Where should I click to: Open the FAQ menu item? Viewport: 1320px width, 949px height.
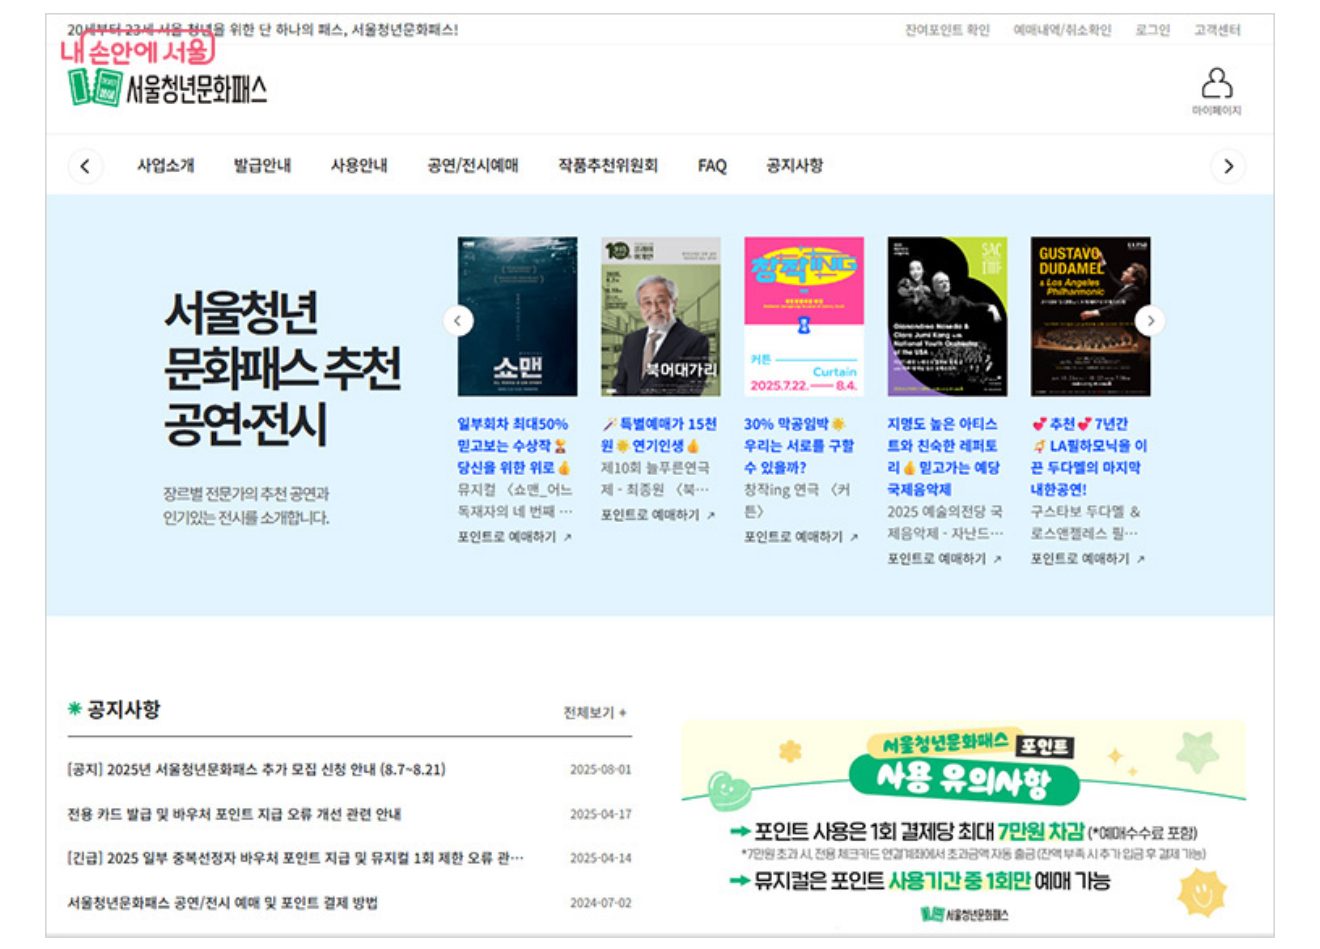click(712, 166)
